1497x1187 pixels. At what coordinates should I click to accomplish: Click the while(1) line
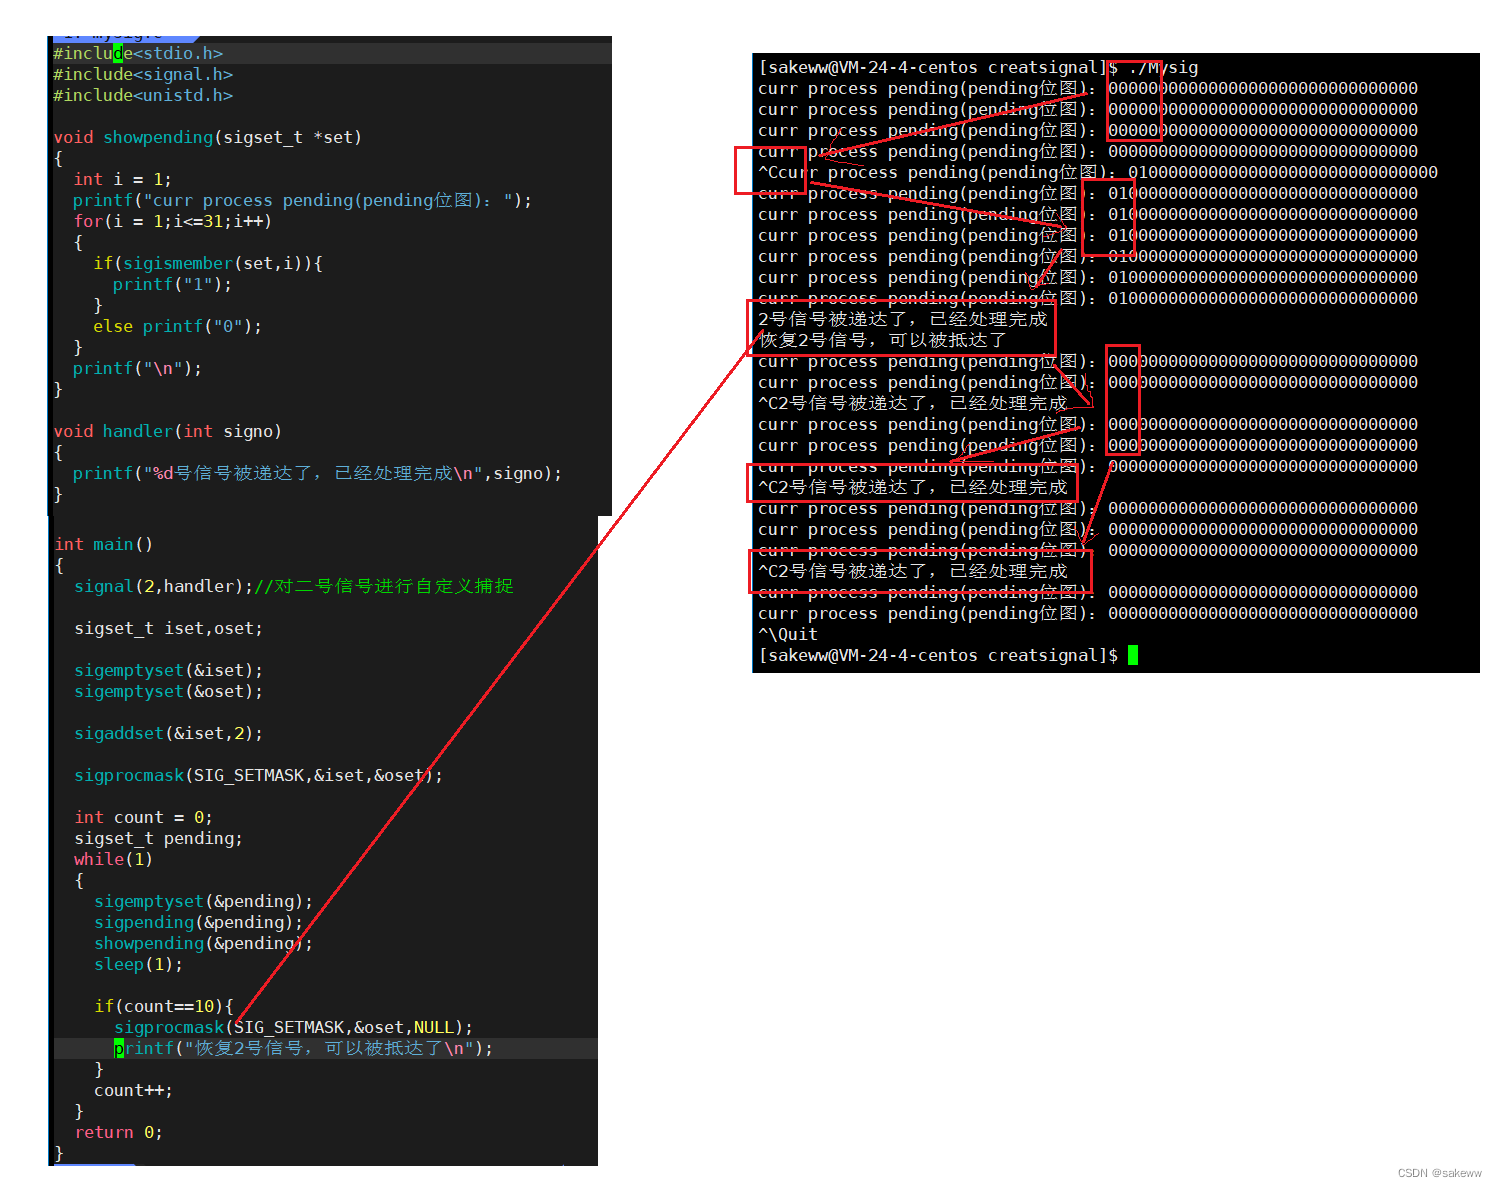pyautogui.click(x=113, y=859)
